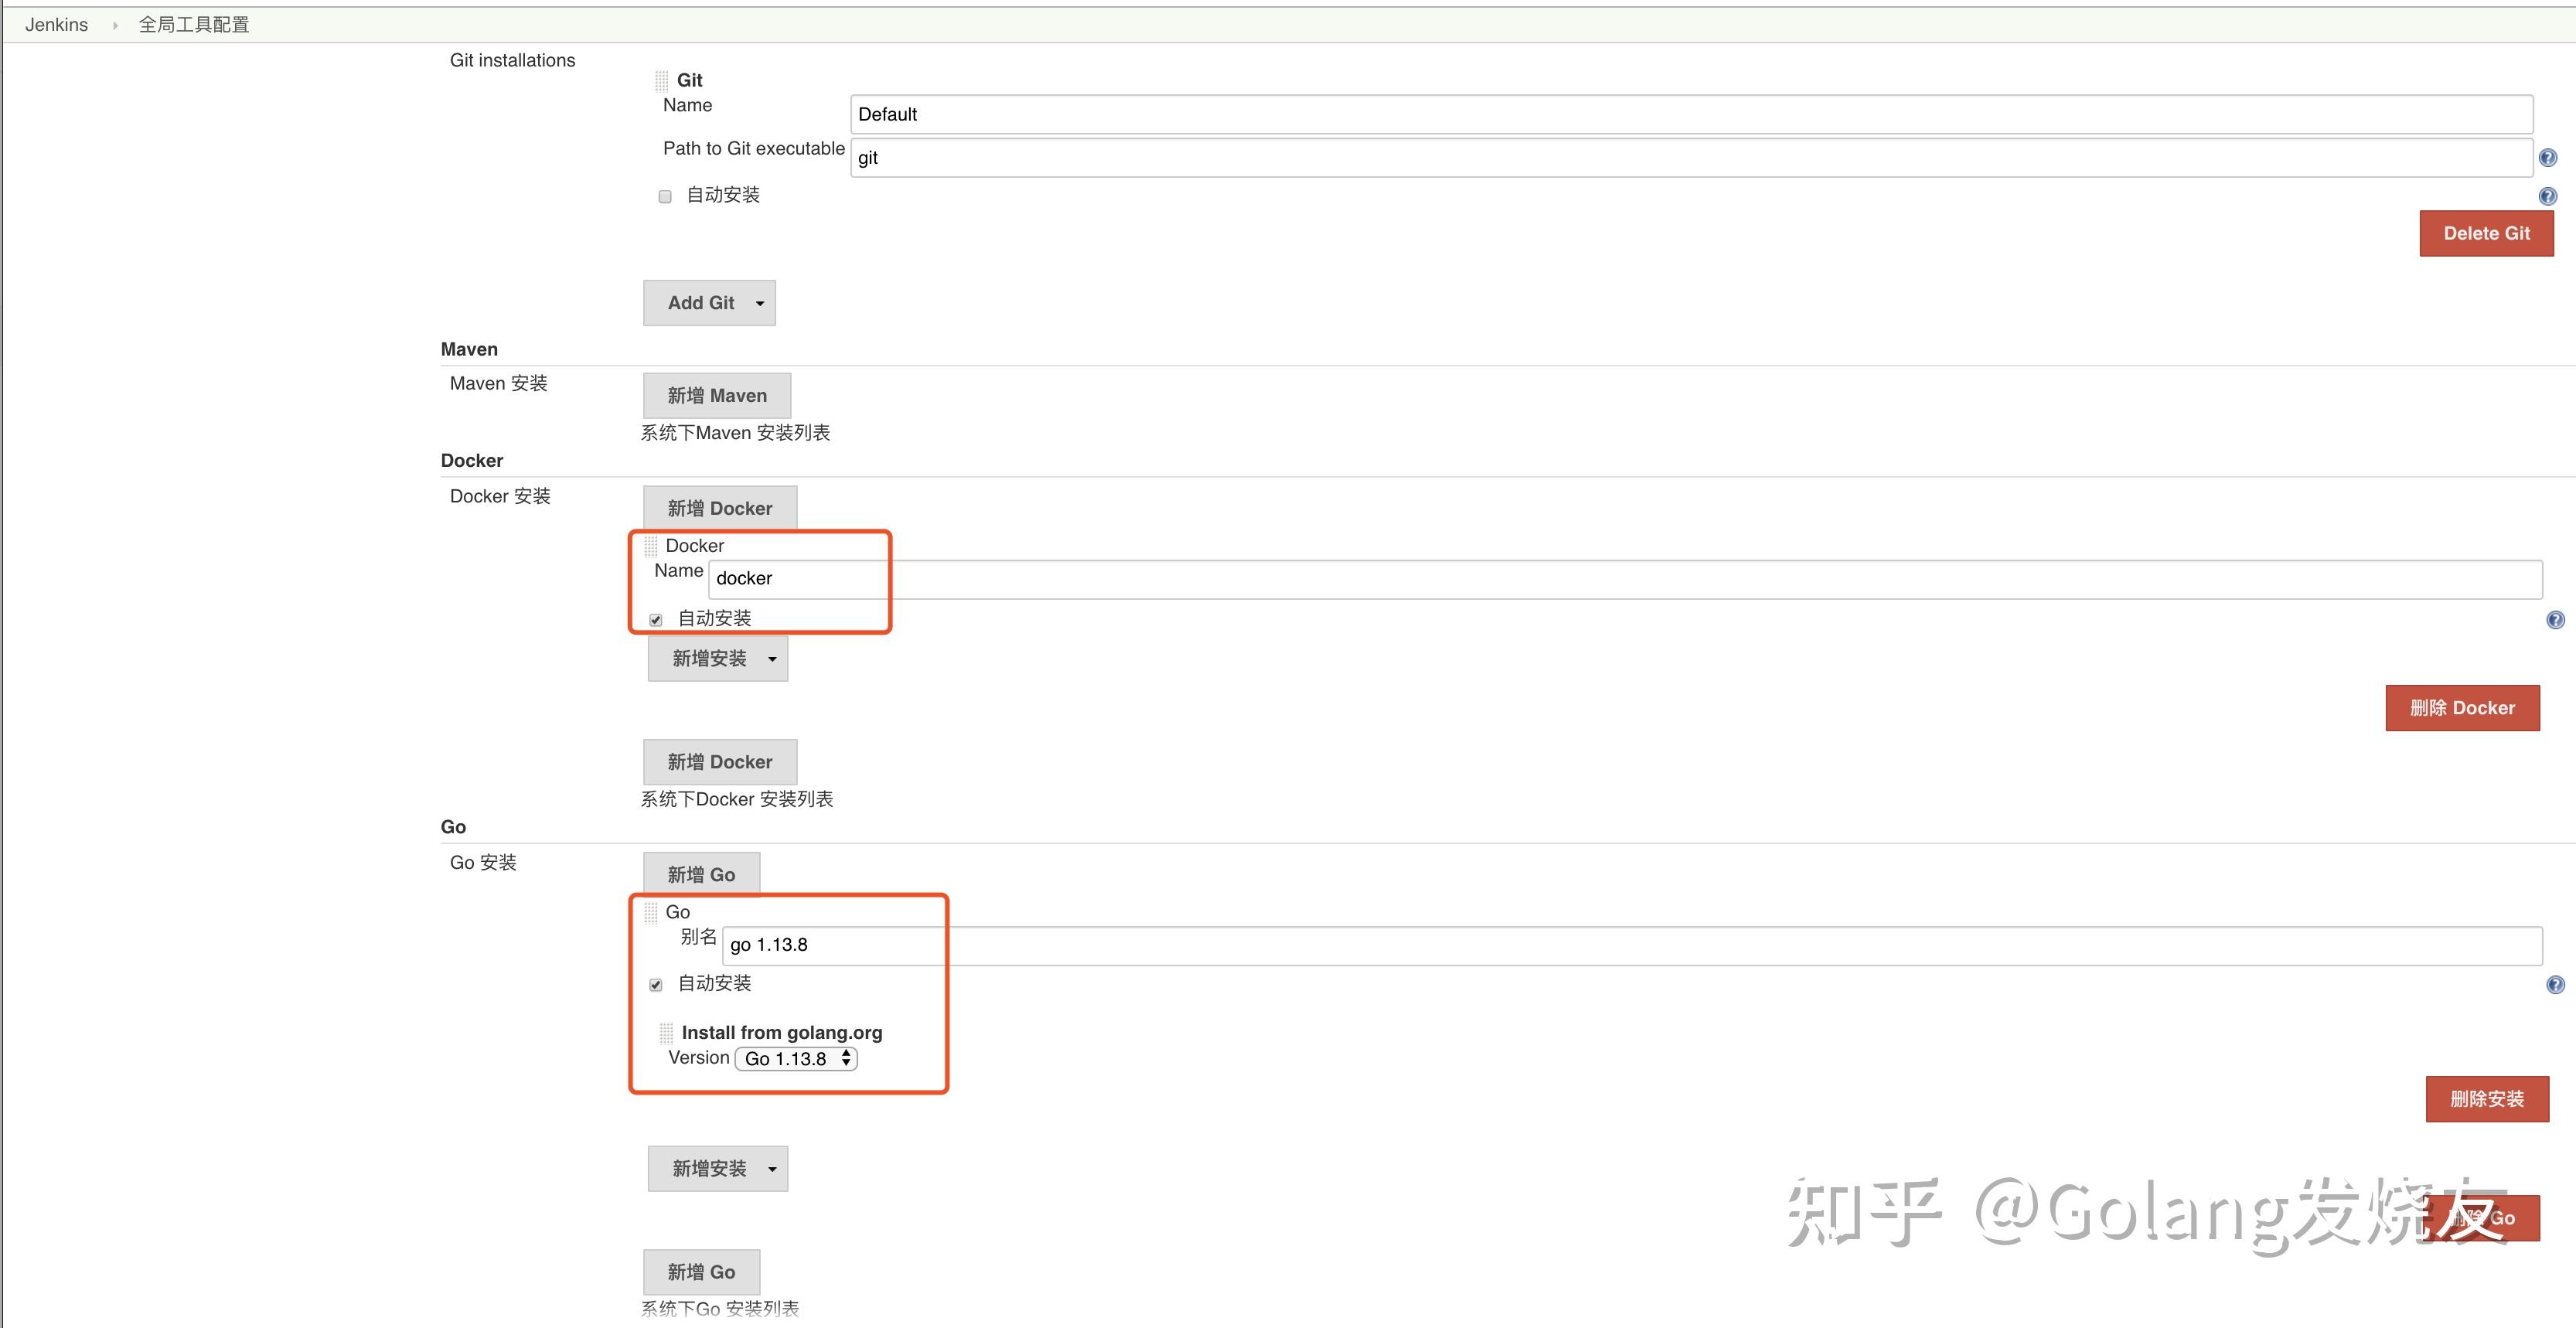Uncheck Docker 自动安装 checkbox
This screenshot has height=1328, width=2576.
[656, 620]
